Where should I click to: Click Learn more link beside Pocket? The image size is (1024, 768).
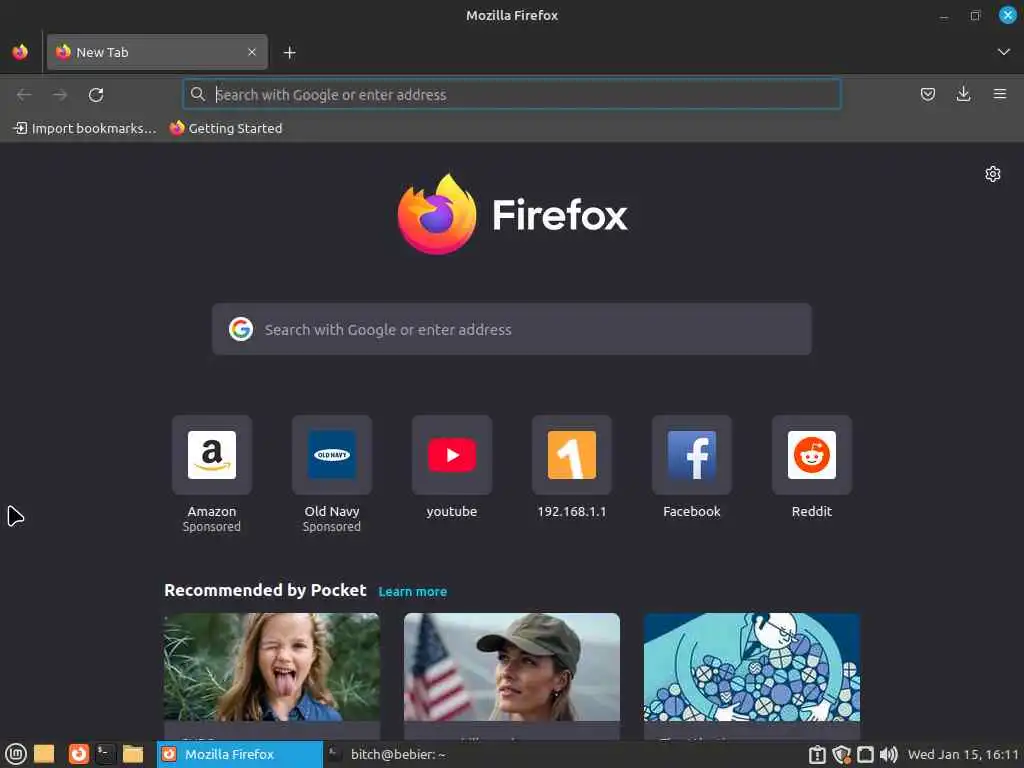click(413, 592)
